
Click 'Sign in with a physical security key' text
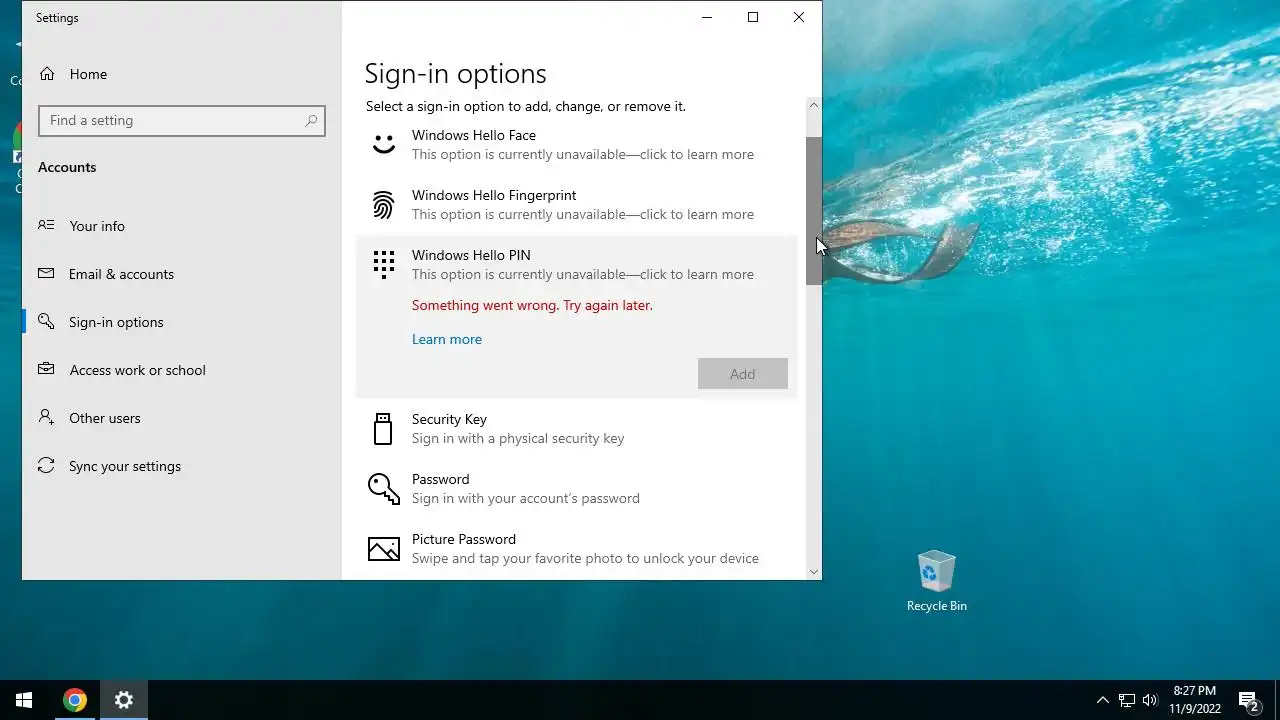pyautogui.click(x=518, y=438)
